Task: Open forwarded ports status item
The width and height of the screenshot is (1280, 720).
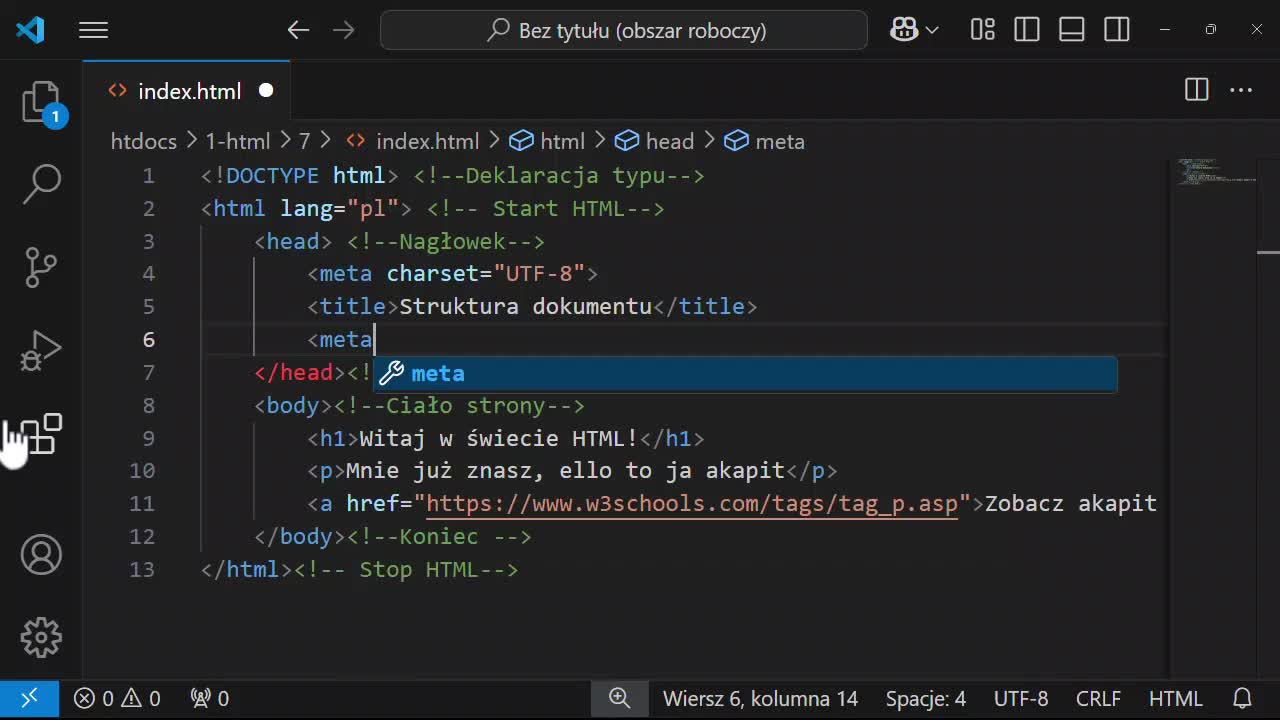Action: pyautogui.click(x=210, y=699)
